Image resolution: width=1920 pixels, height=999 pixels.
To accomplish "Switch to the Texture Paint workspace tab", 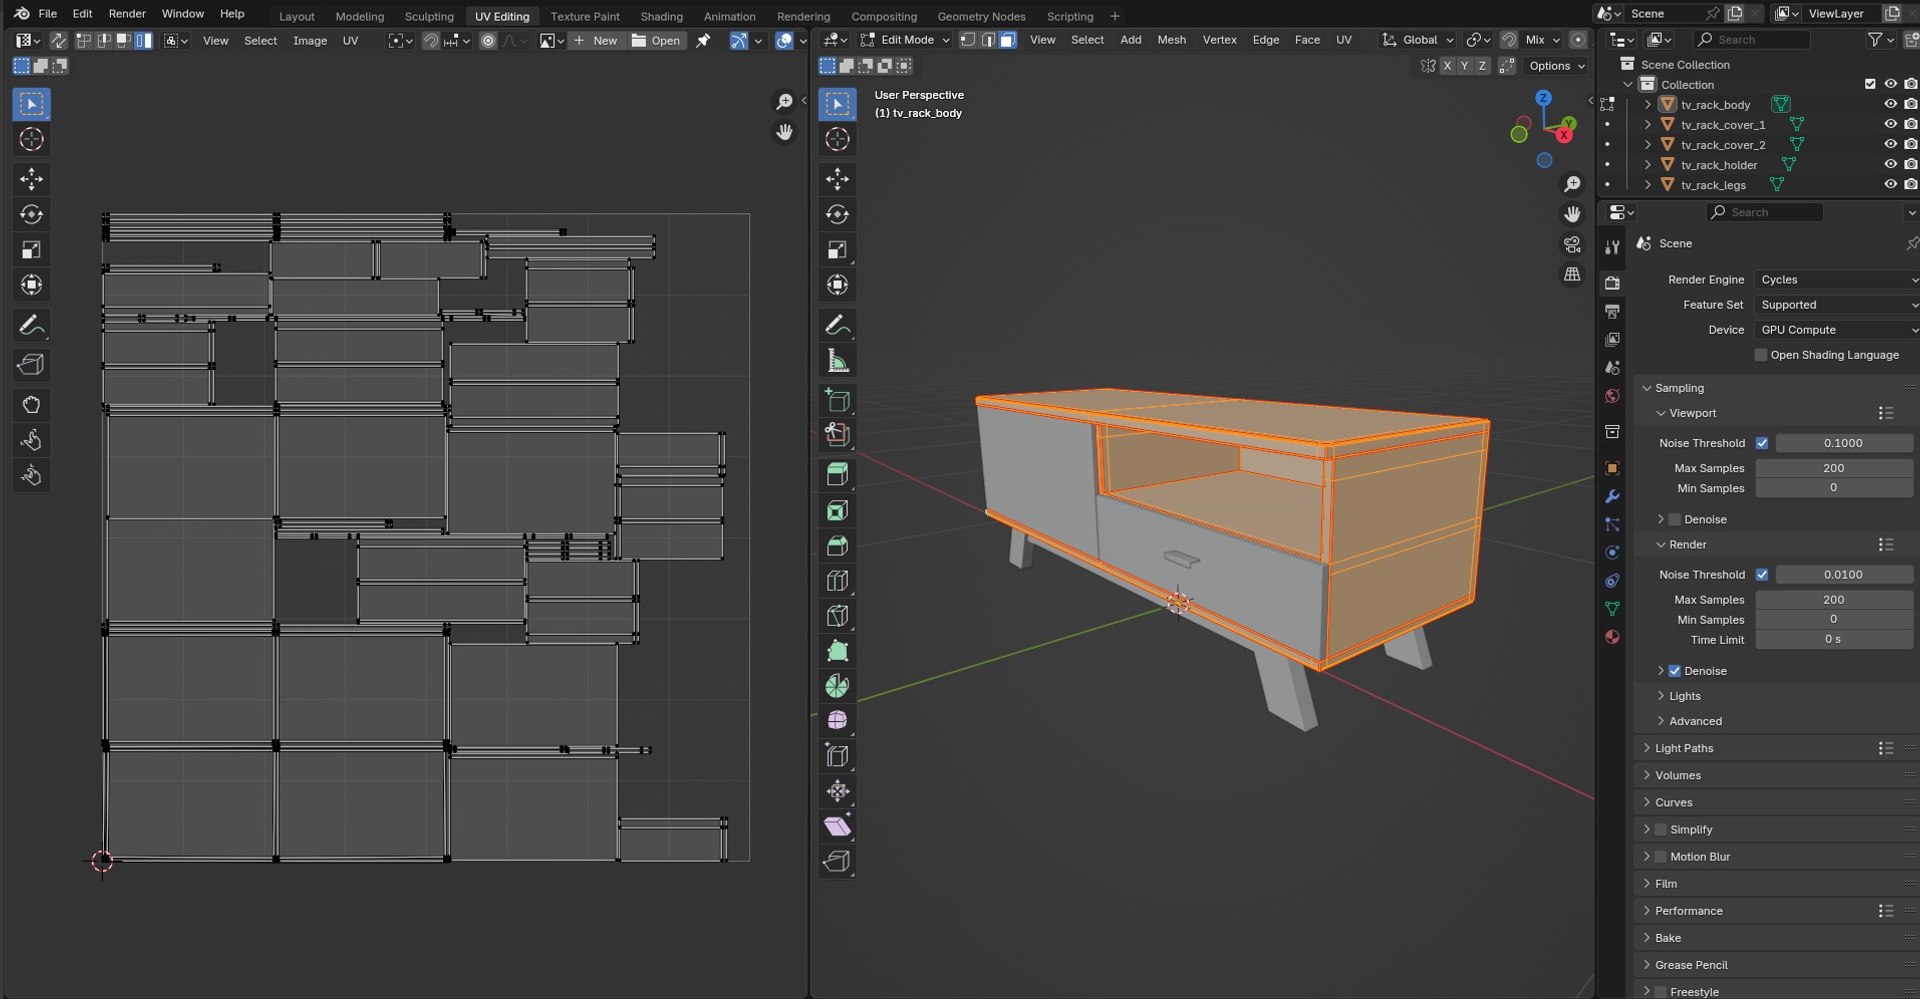I will click(585, 16).
